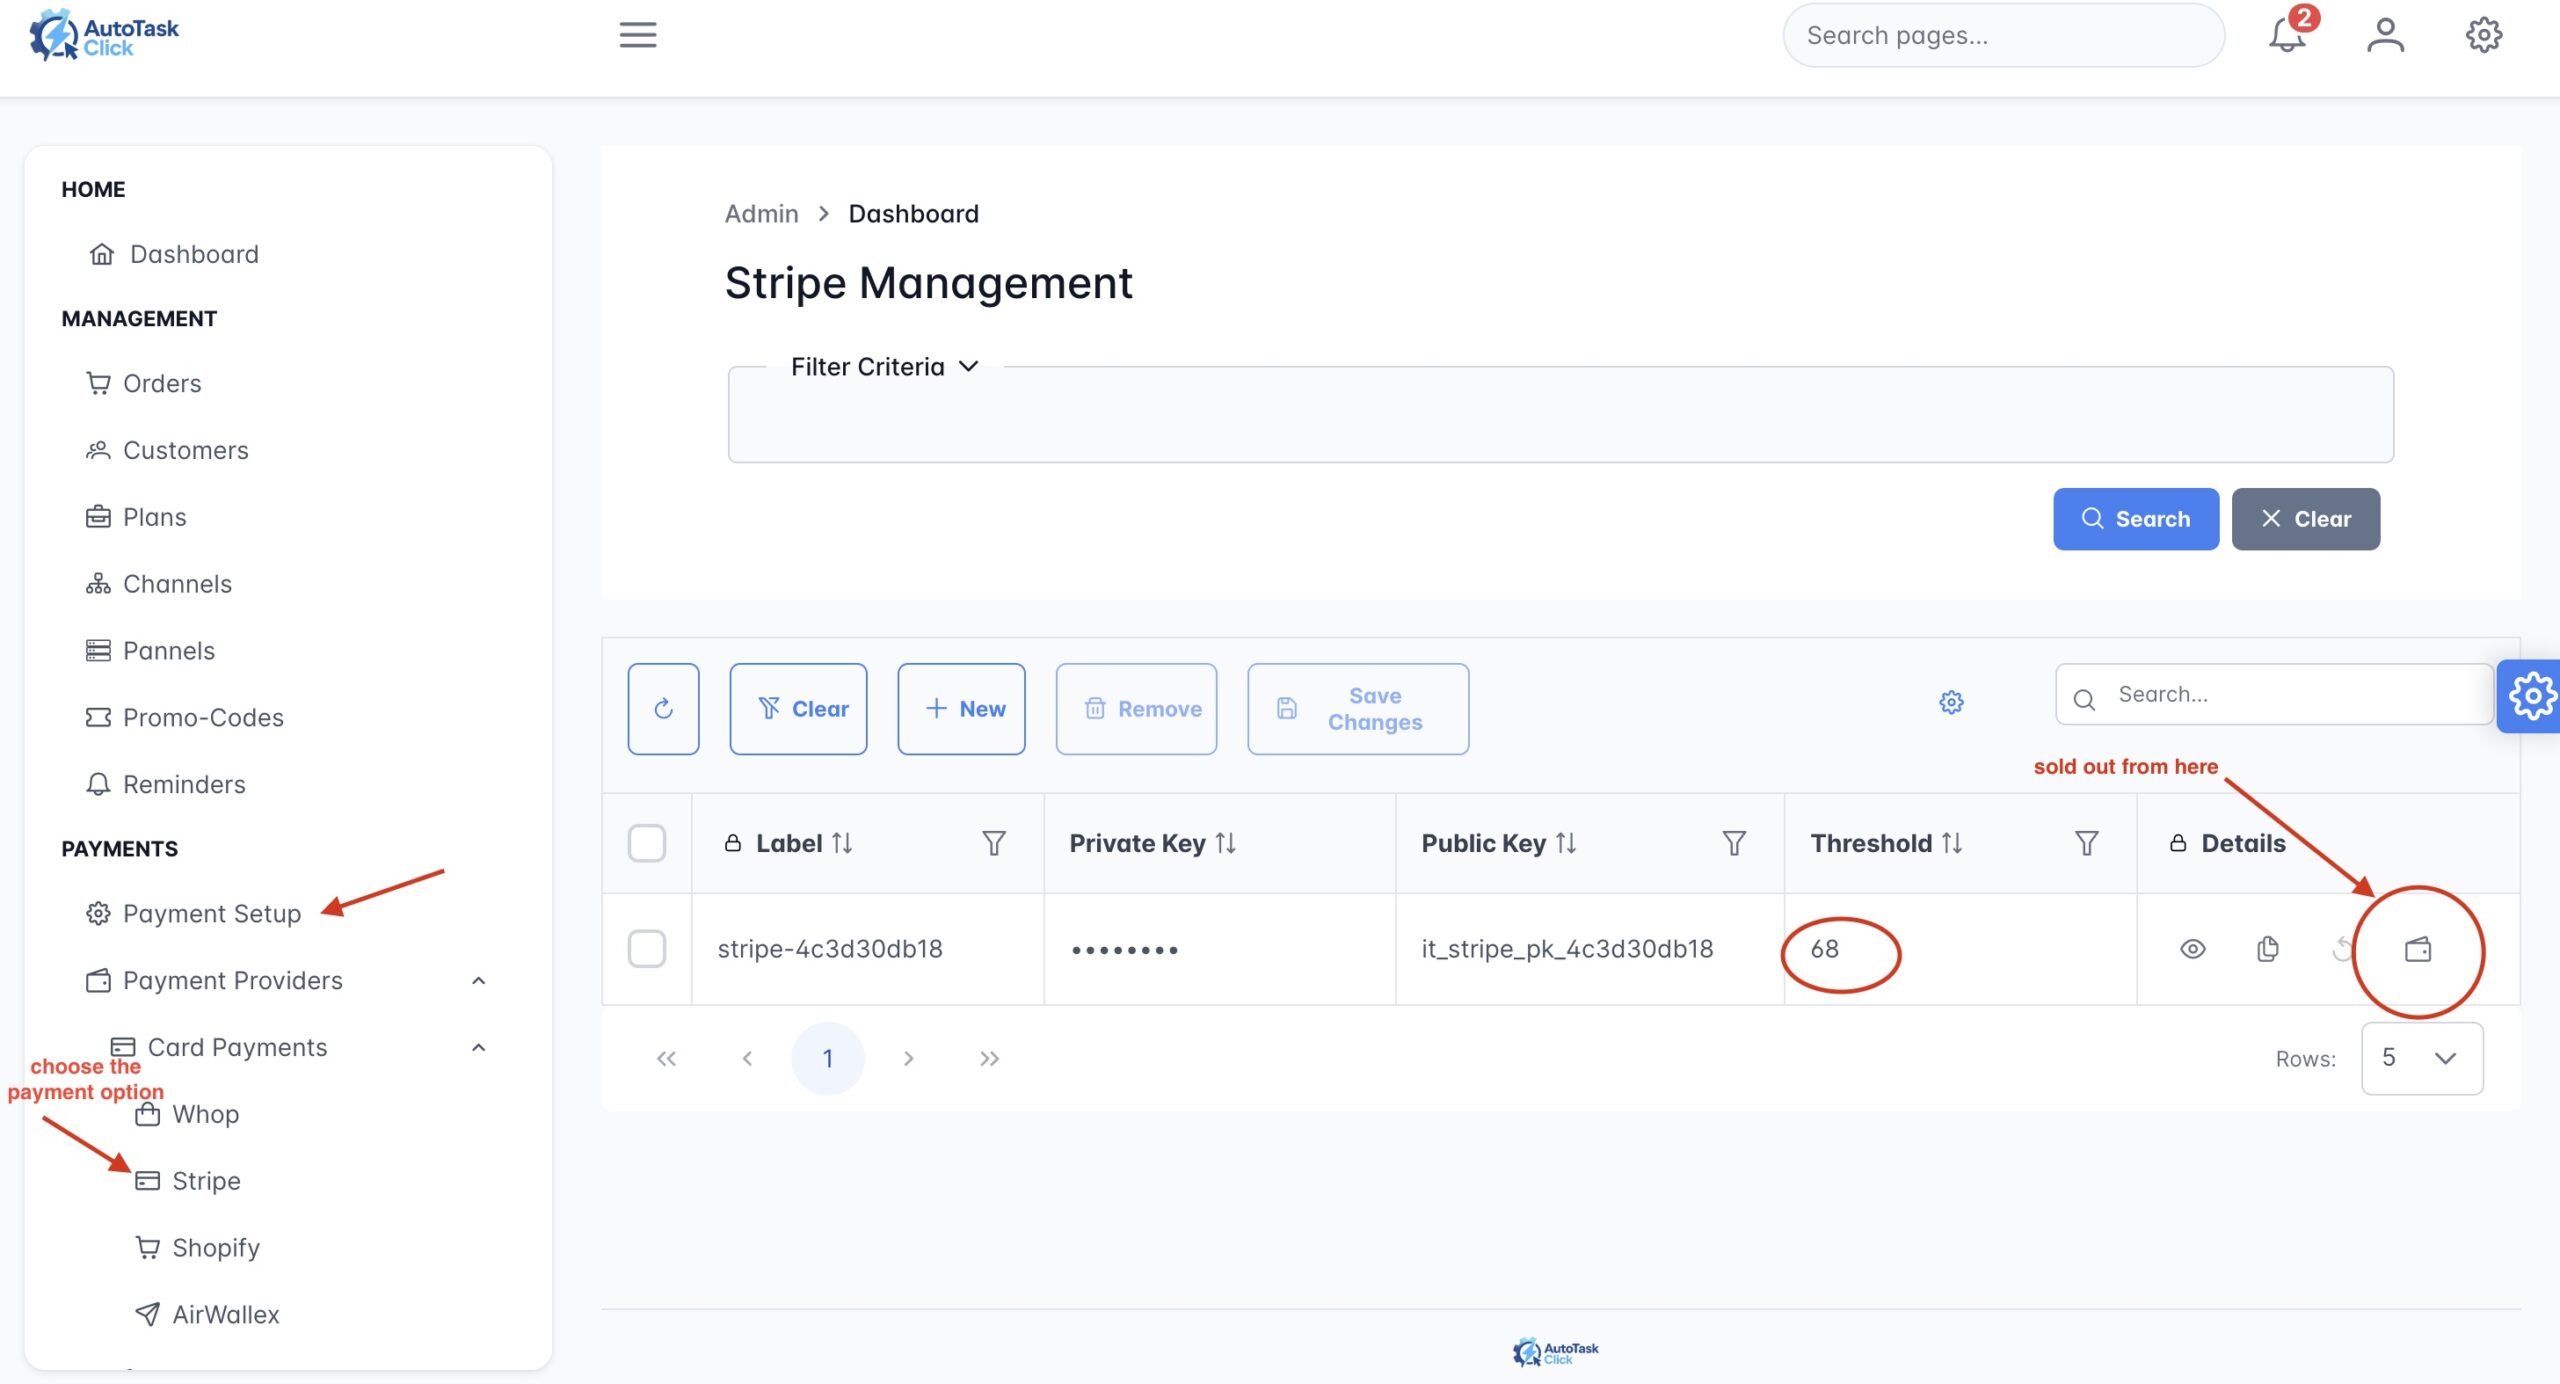Screen dimensions: 2560x1384
Task: Click the Remove button
Action: click(1136, 708)
